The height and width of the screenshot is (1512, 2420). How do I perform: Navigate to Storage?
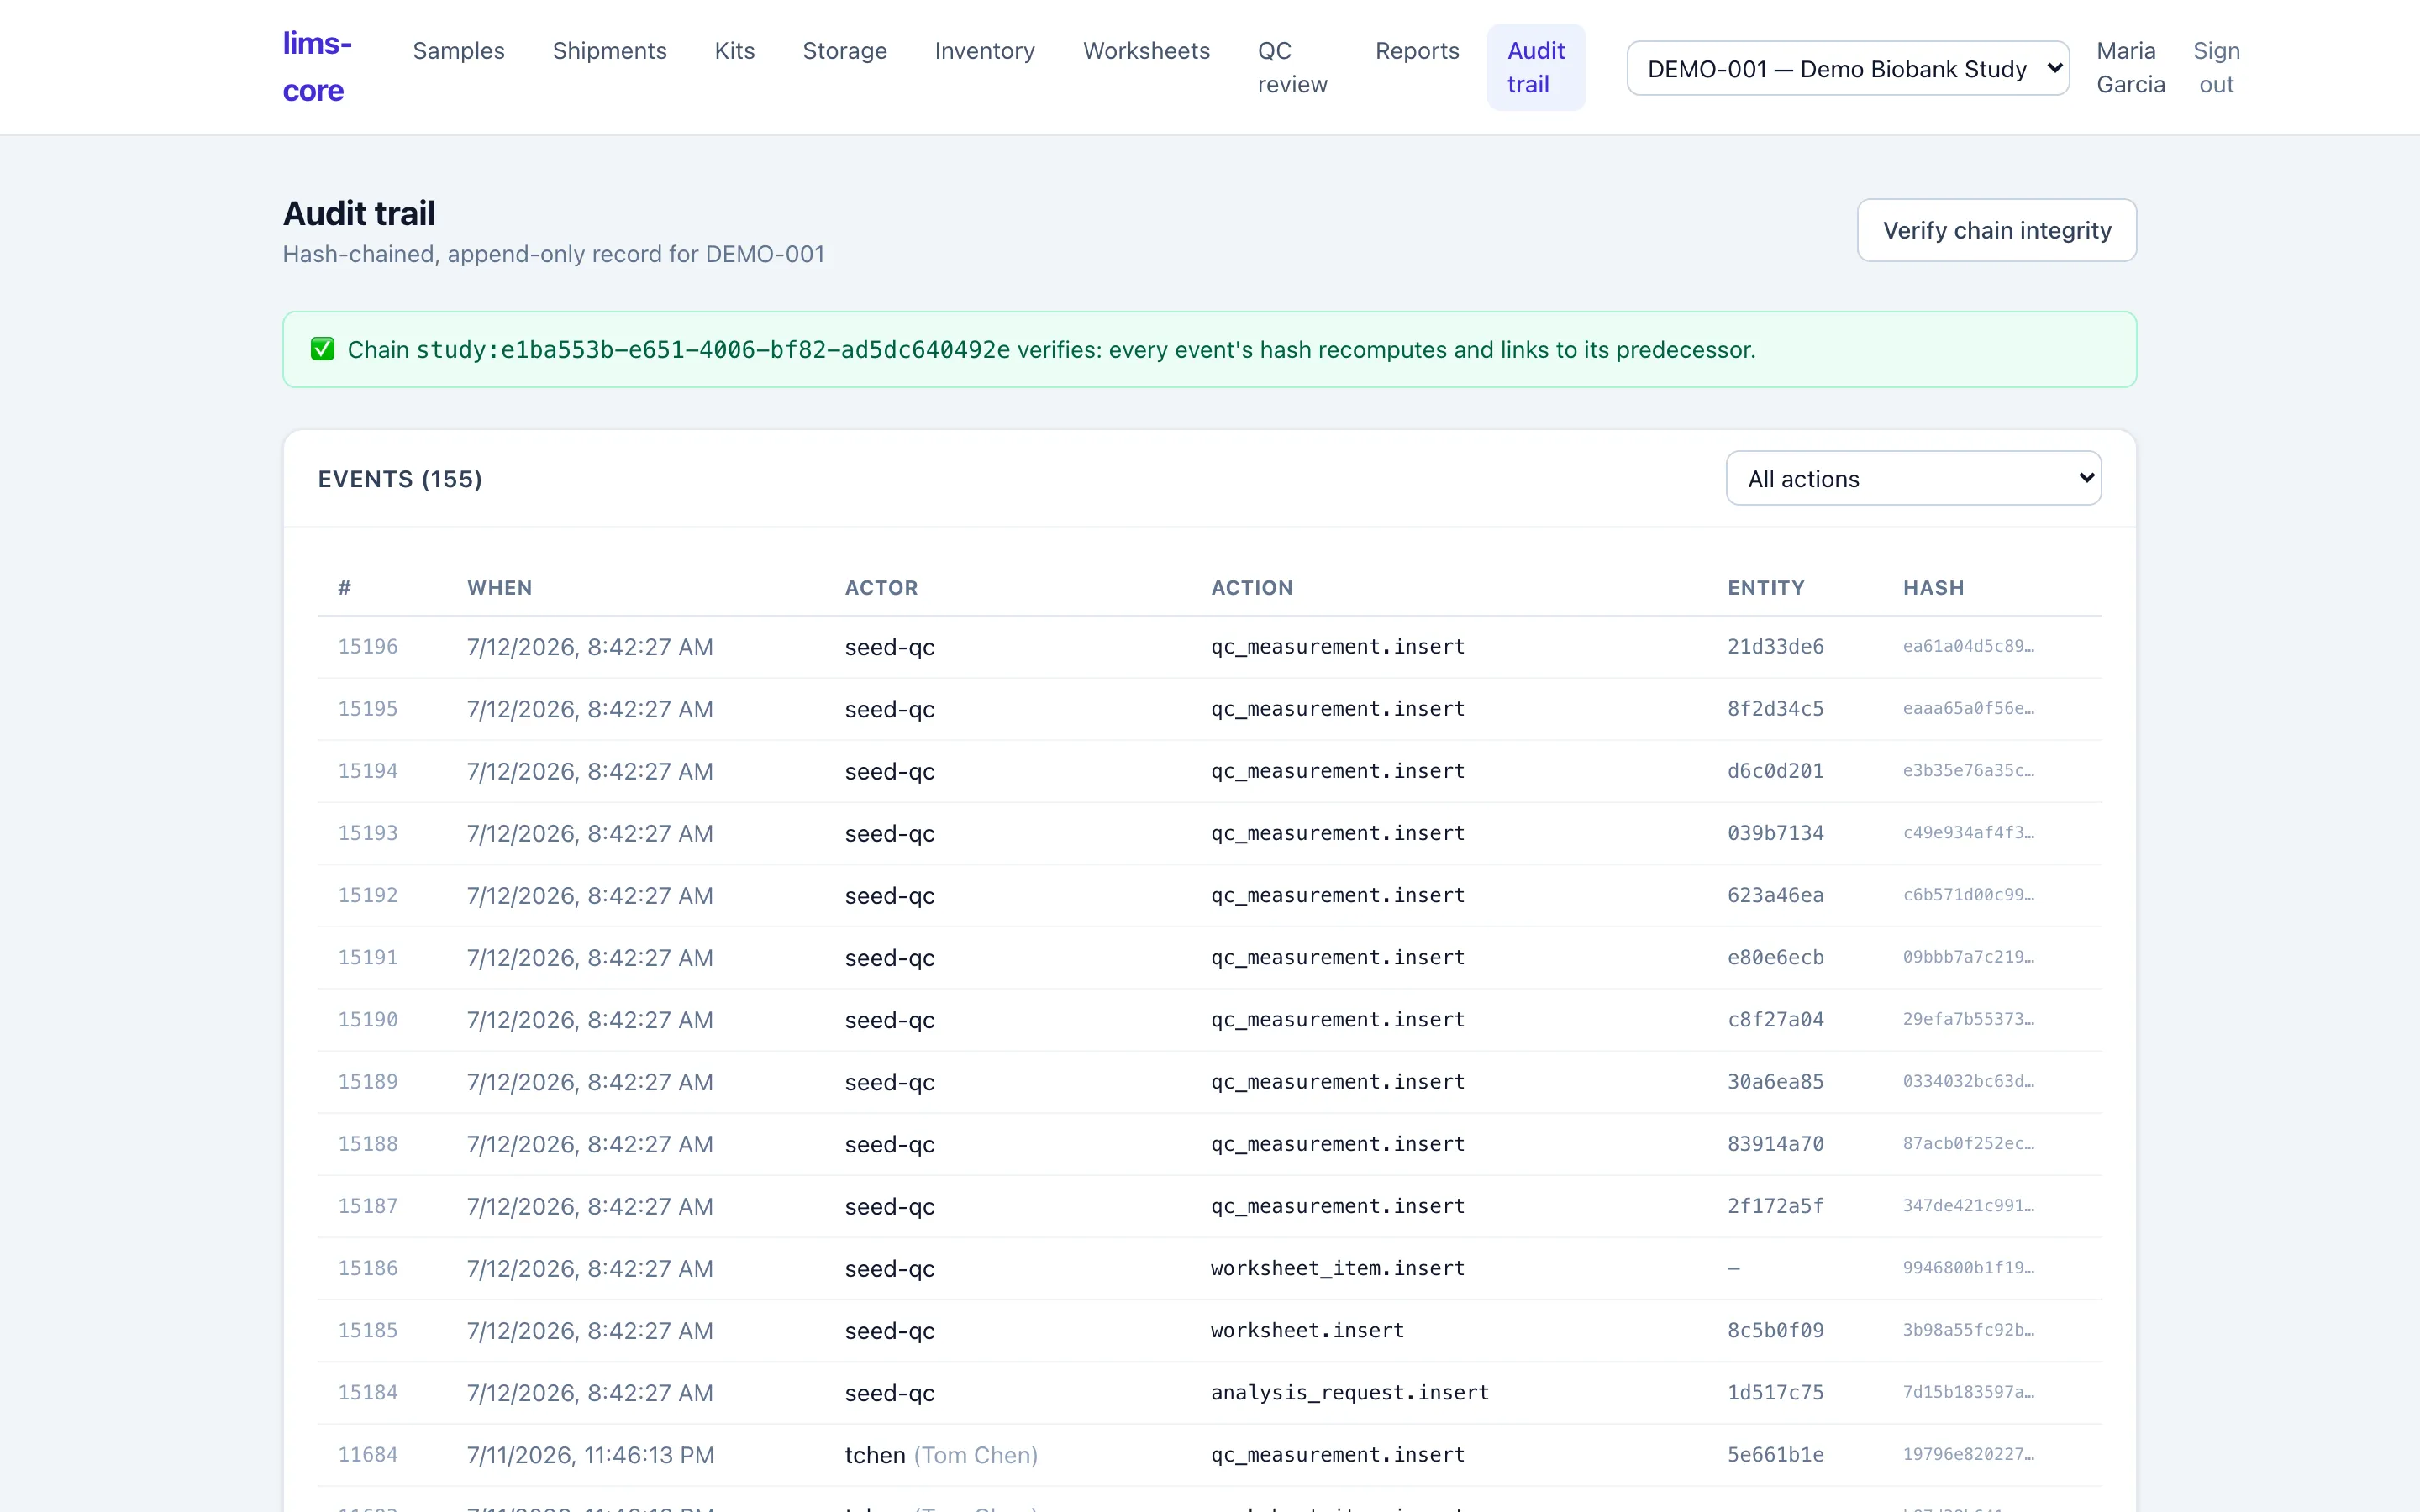[844, 51]
